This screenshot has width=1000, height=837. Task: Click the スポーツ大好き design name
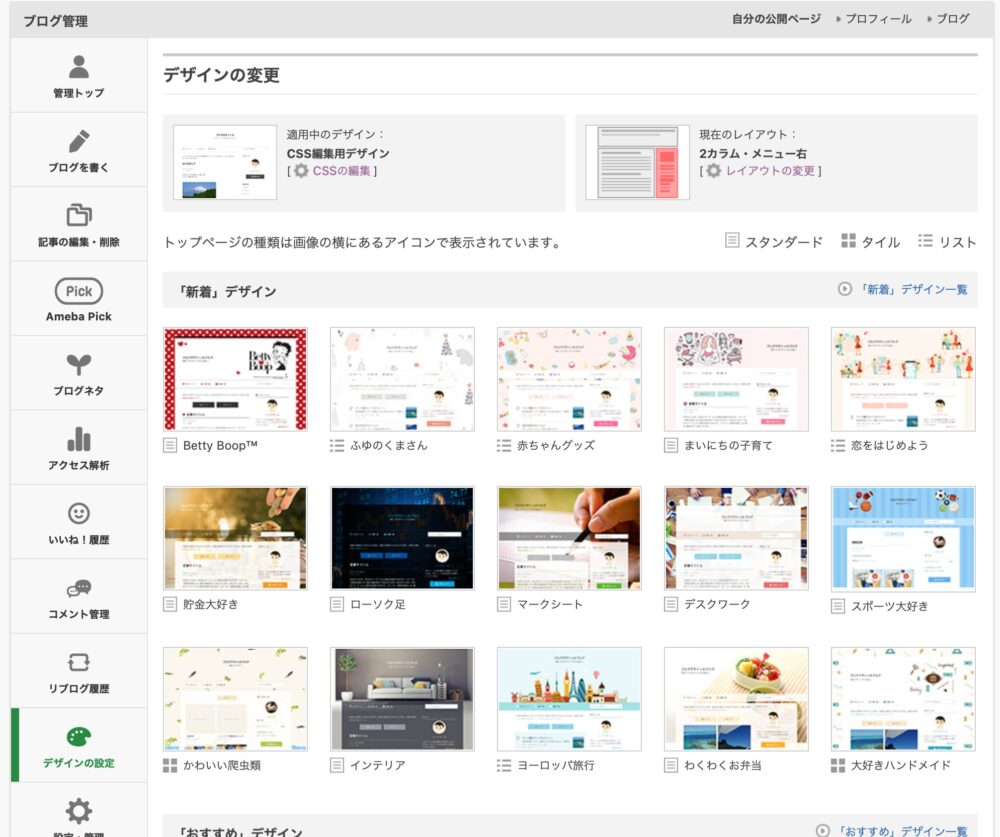click(890, 606)
